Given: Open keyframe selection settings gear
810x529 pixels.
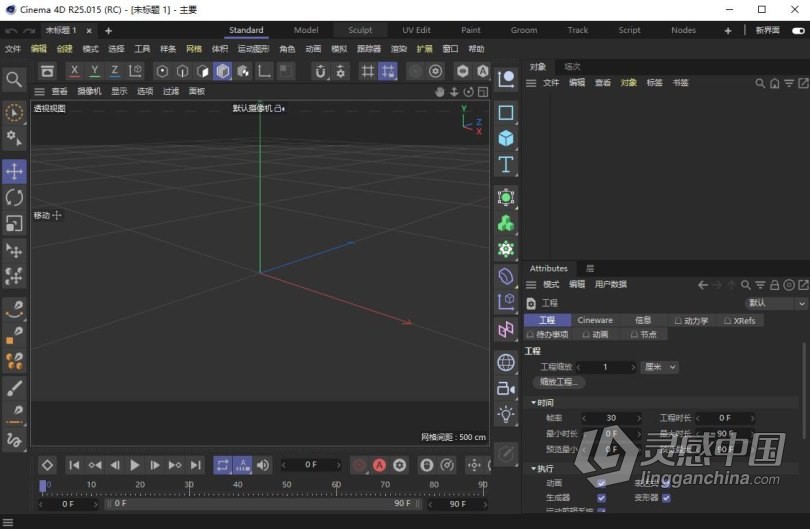Looking at the screenshot, I should 399,465.
